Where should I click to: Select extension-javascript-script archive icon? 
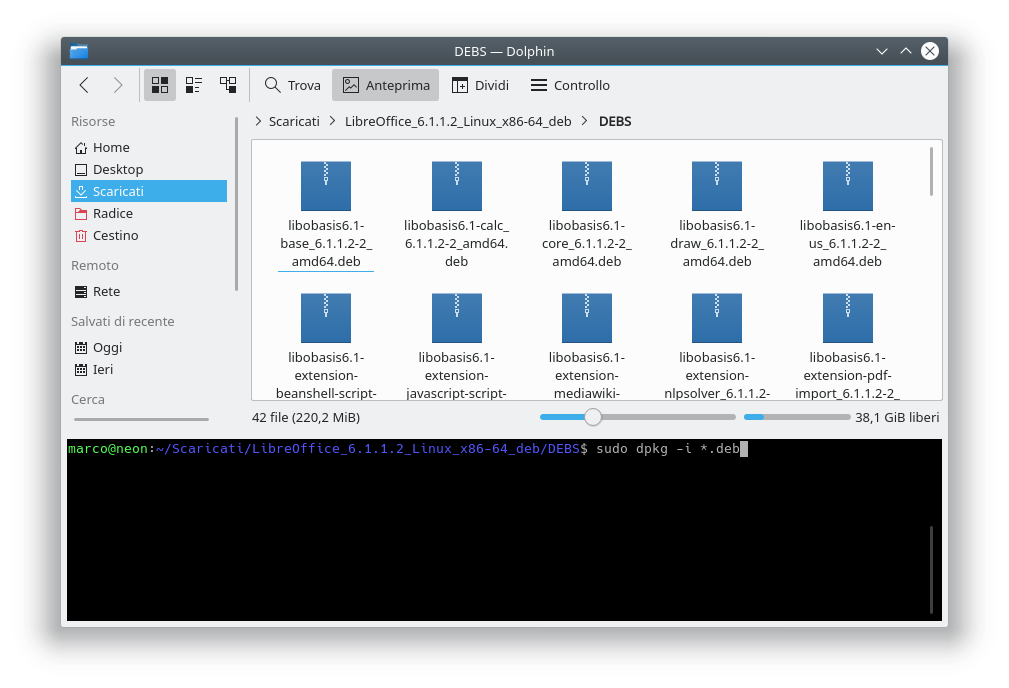(x=457, y=318)
